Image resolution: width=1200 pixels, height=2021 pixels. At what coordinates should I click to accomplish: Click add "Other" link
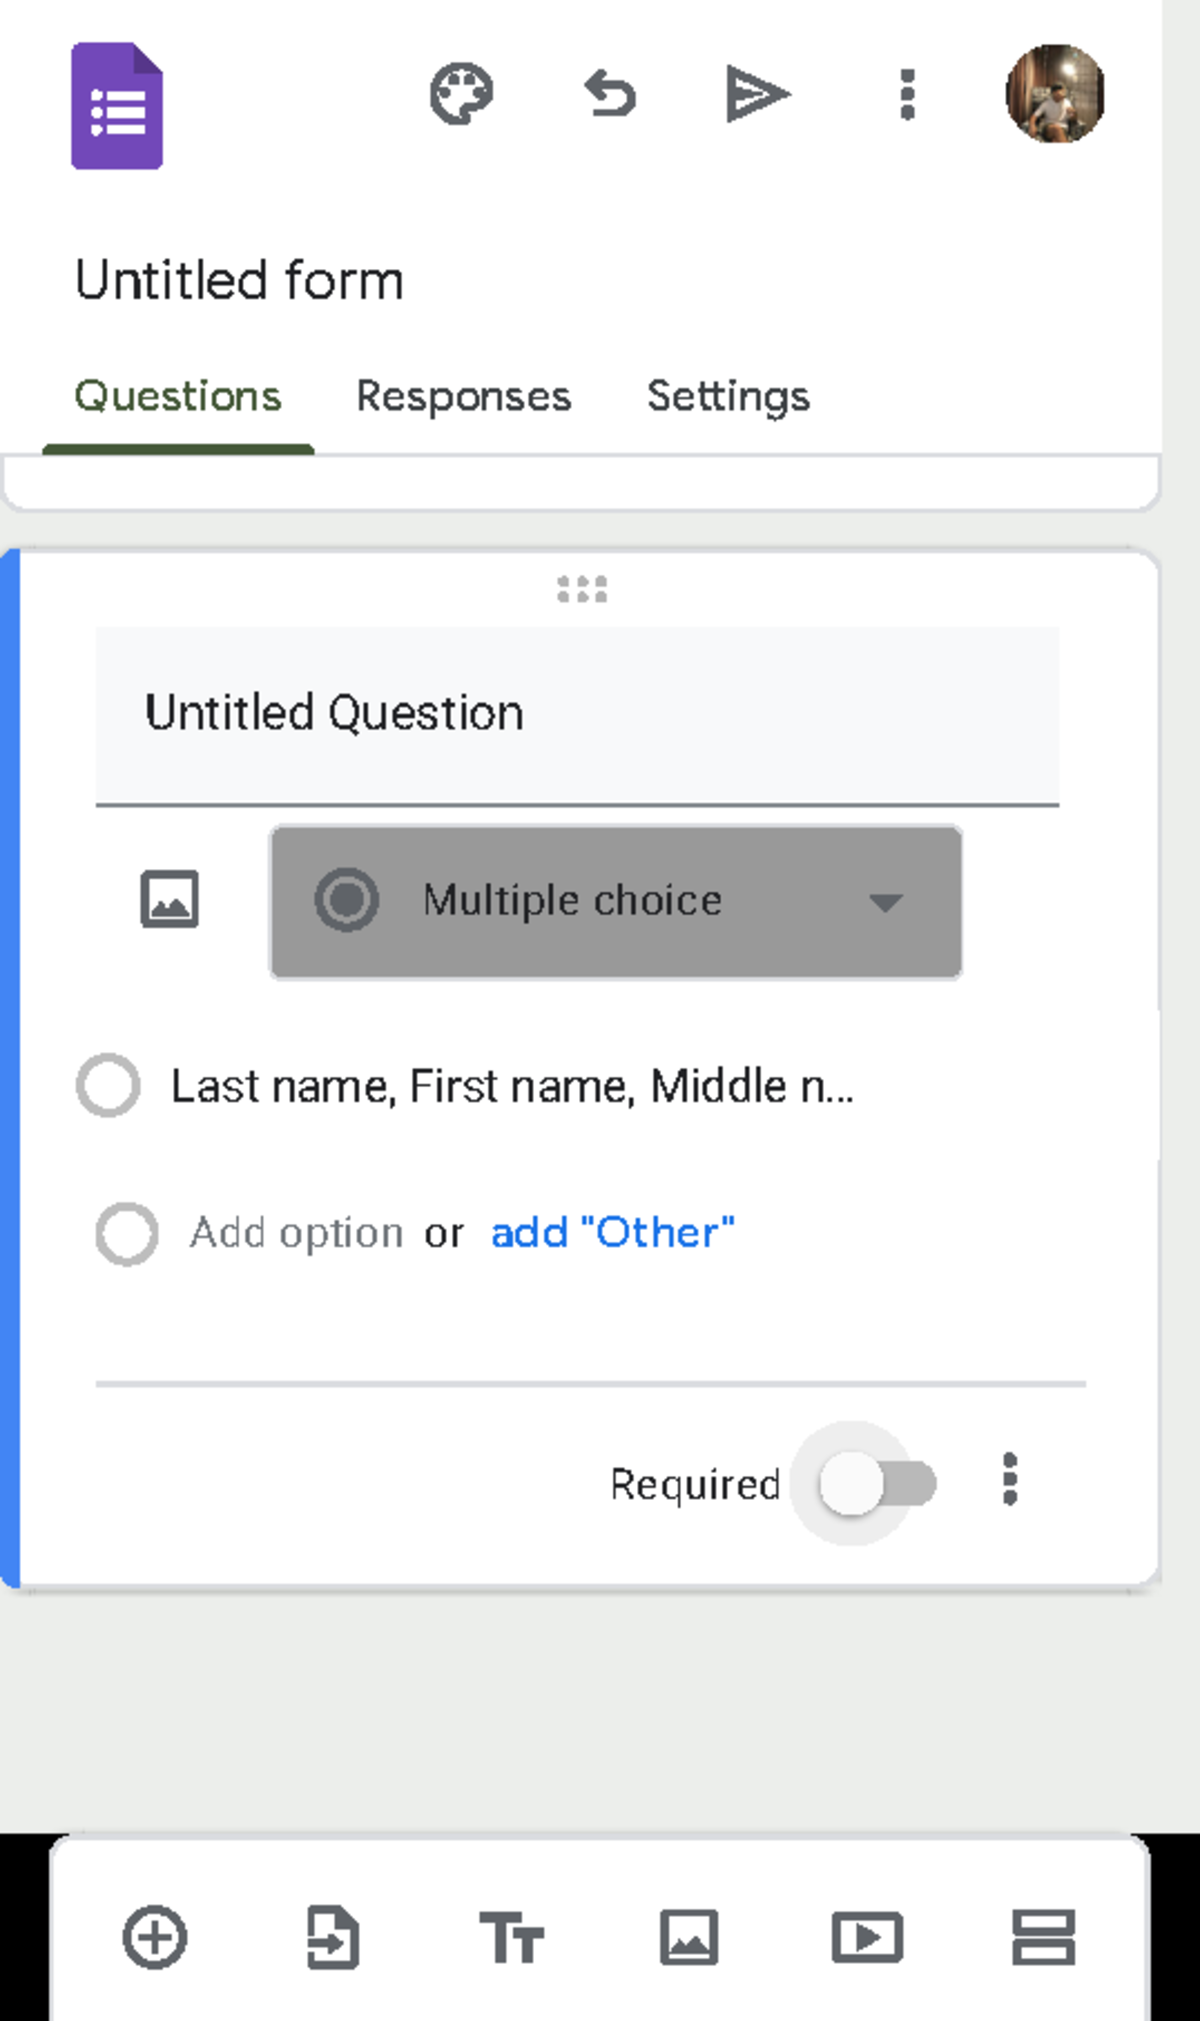(611, 1232)
